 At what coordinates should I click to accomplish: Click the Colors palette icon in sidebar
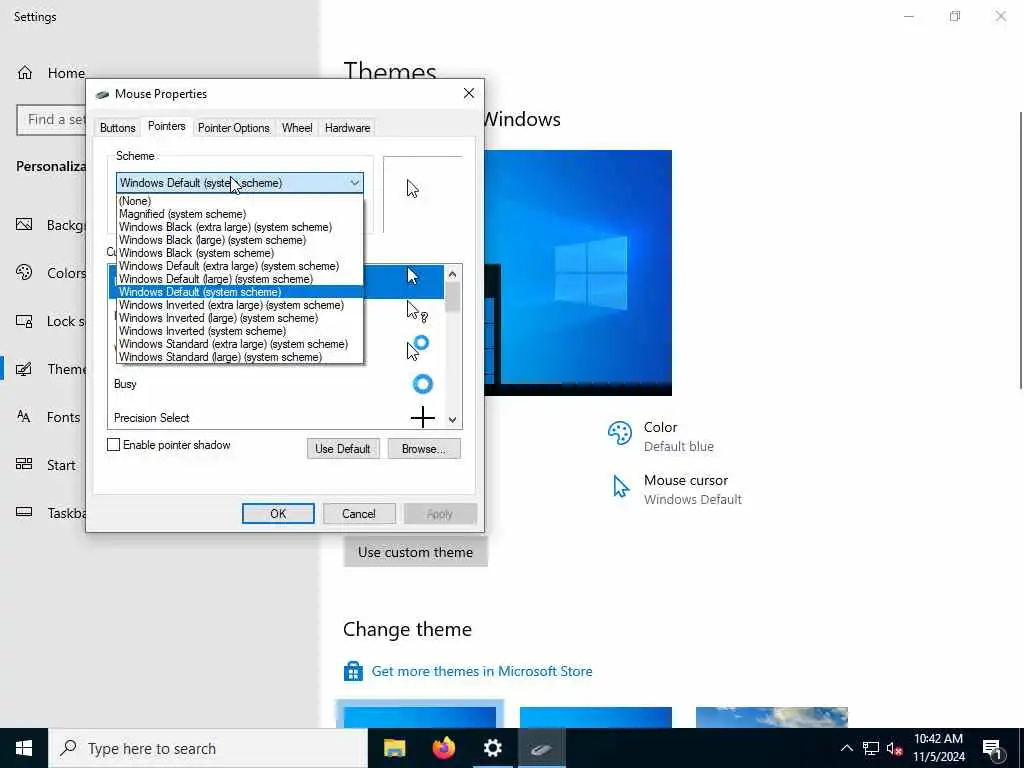click(x=24, y=272)
